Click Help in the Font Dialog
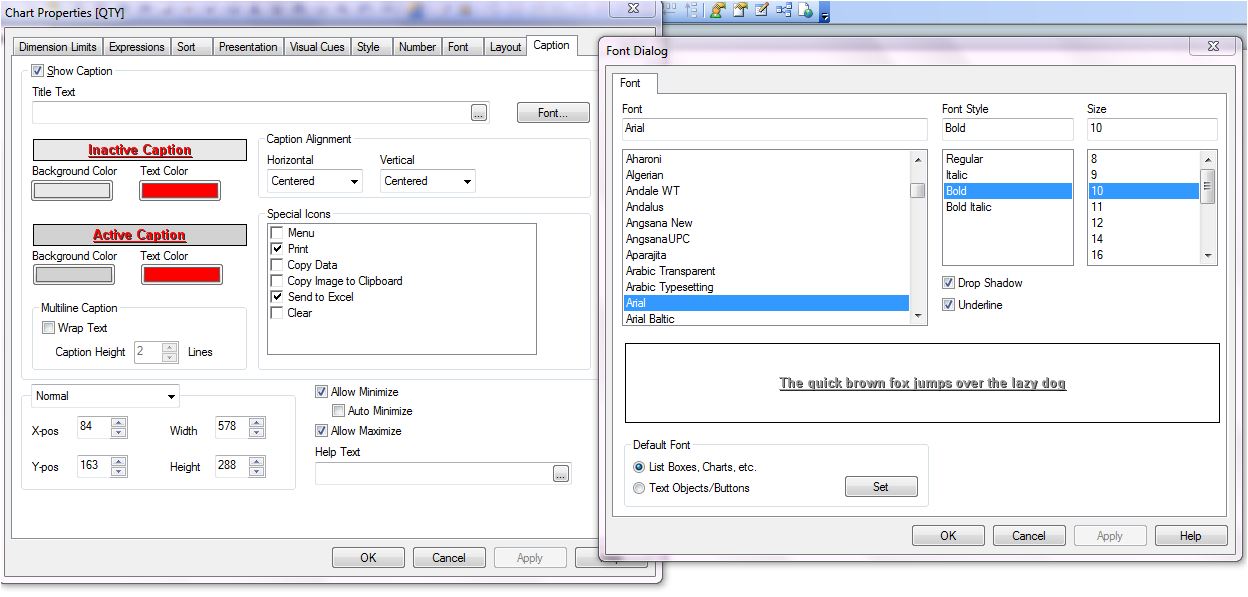1248x597 pixels. click(1191, 536)
